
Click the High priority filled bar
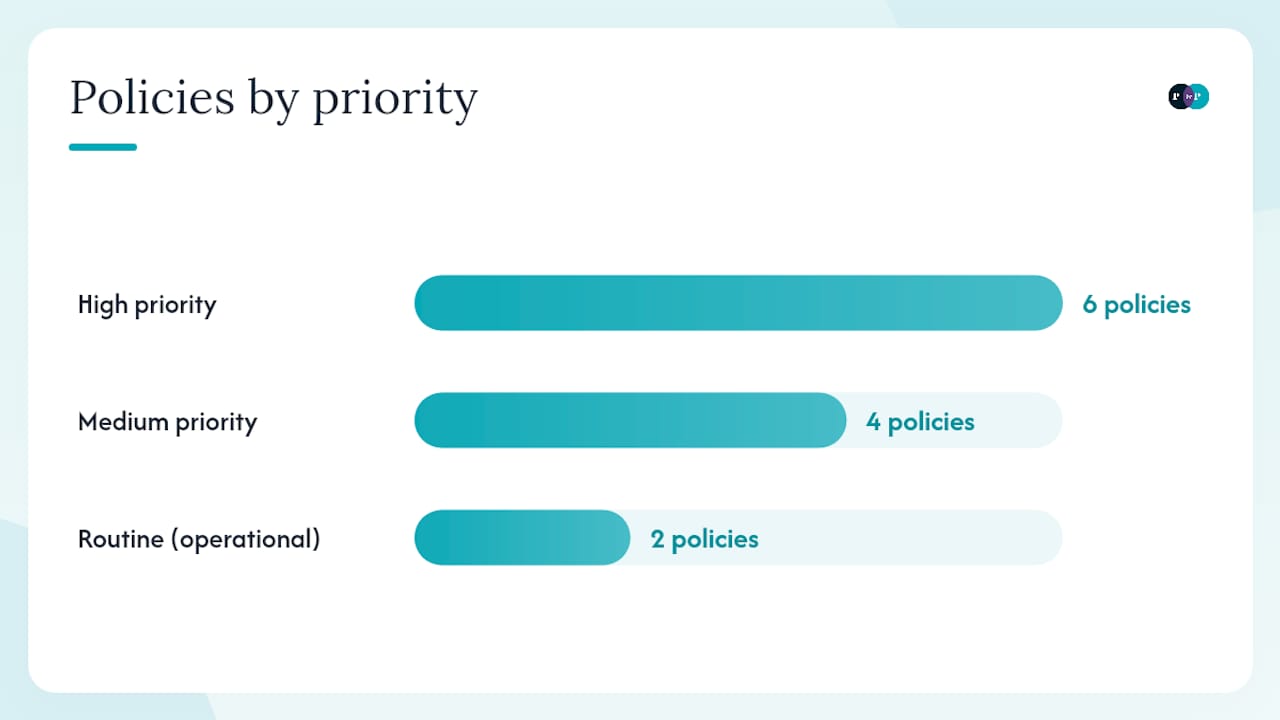click(738, 303)
